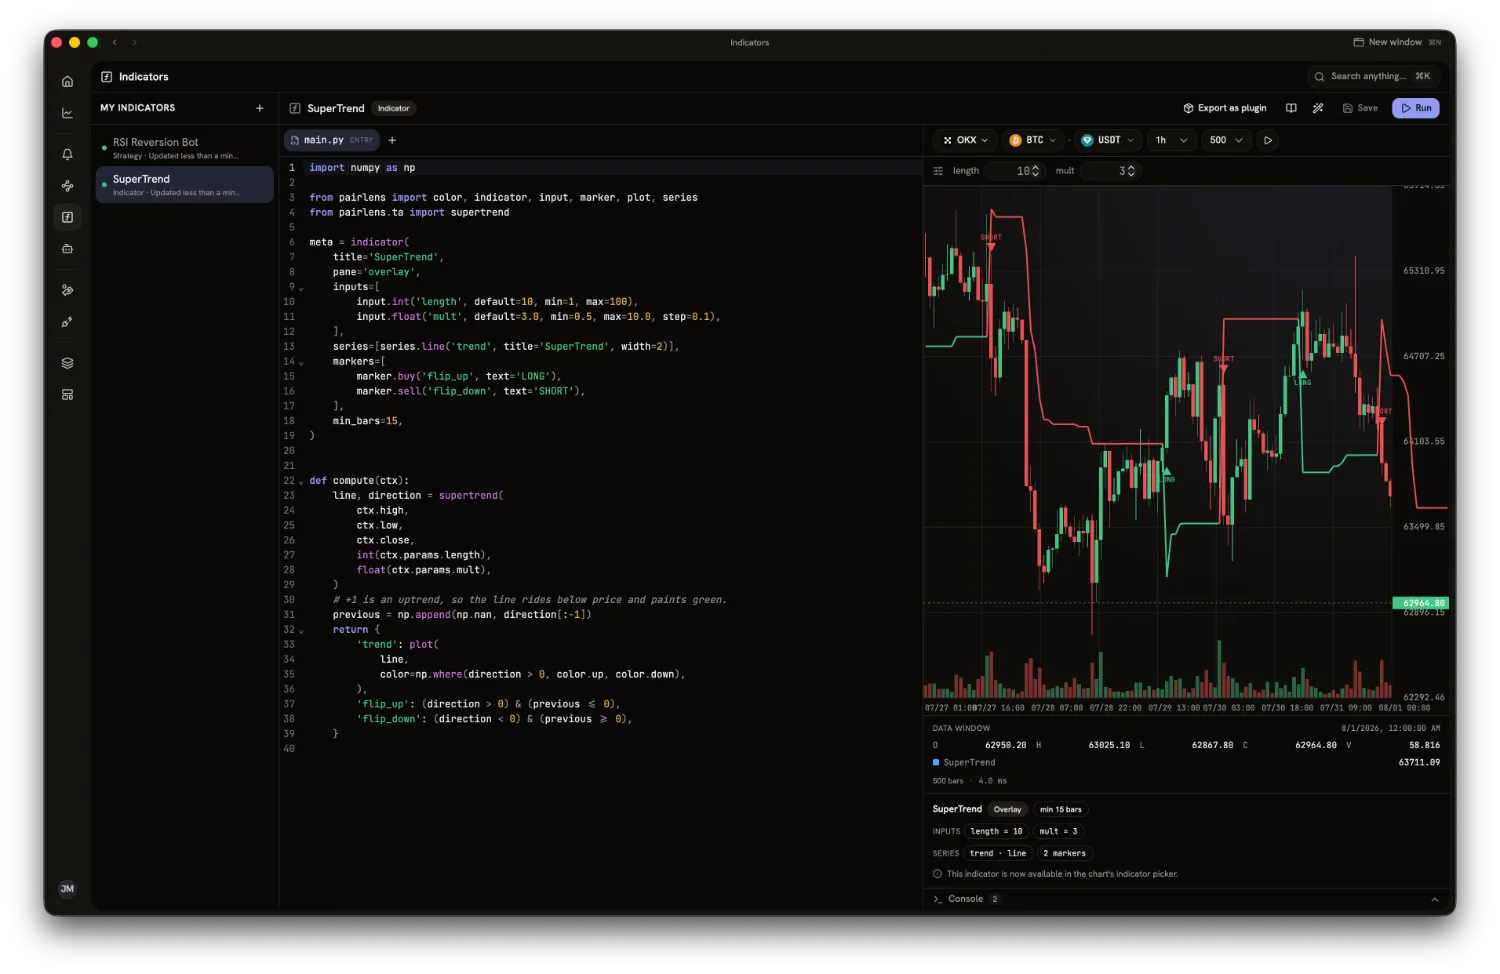Image resolution: width=1500 pixels, height=974 pixels.
Task: Expand the Console panel chevron
Action: click(x=1435, y=899)
